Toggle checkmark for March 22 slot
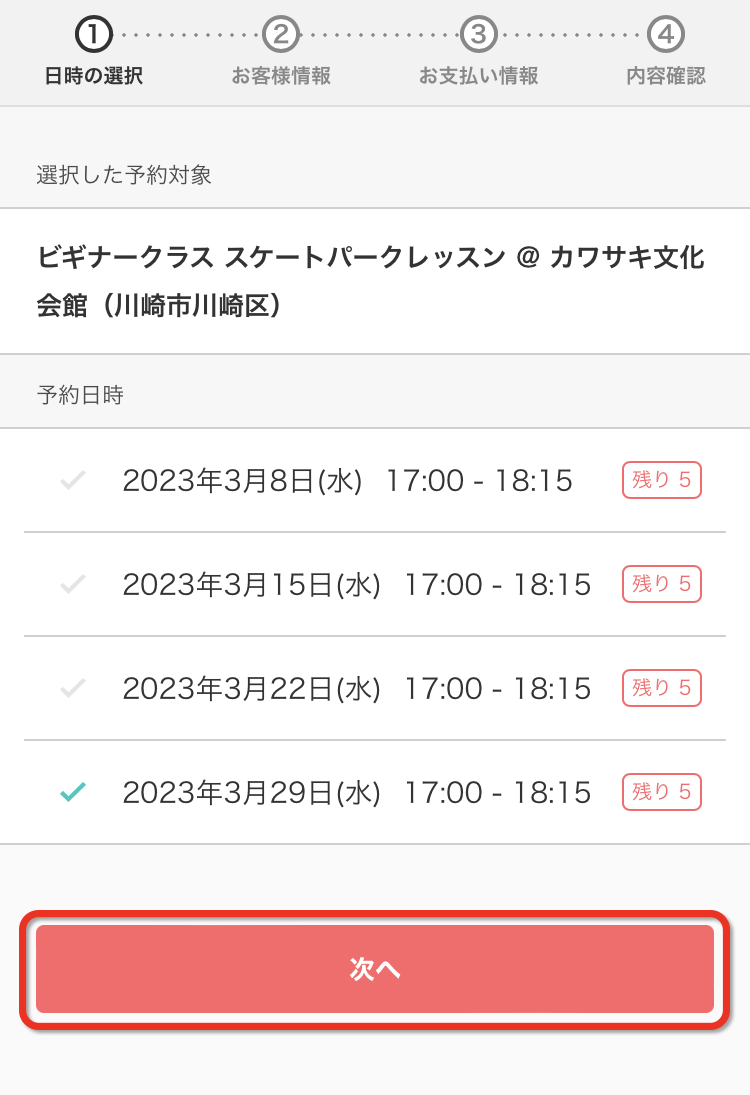 [x=73, y=688]
